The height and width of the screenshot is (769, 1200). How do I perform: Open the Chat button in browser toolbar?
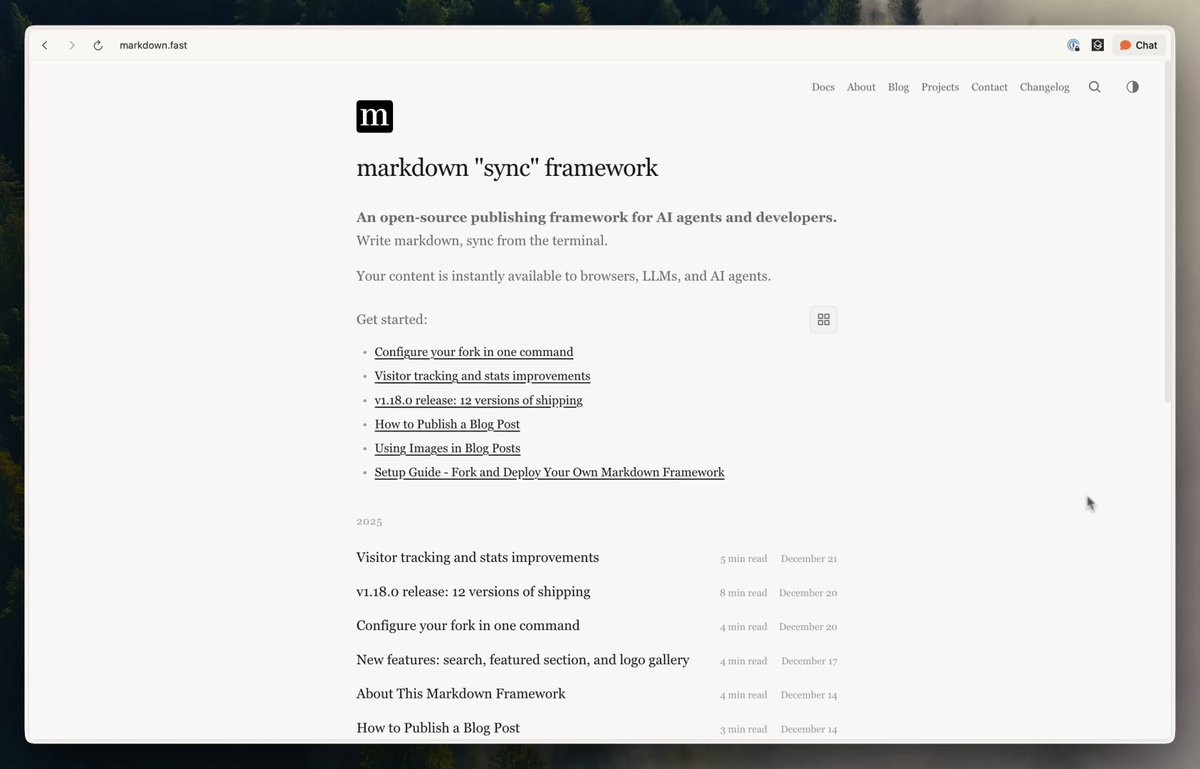tap(1139, 45)
